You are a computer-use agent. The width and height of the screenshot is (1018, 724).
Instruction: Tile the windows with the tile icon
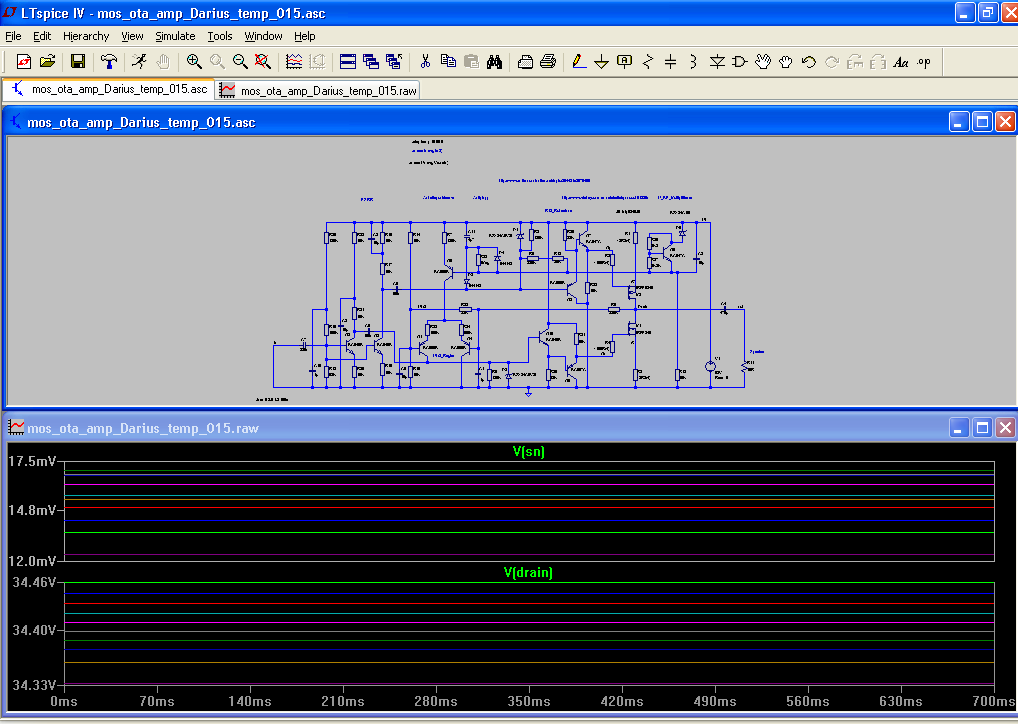tap(348, 62)
